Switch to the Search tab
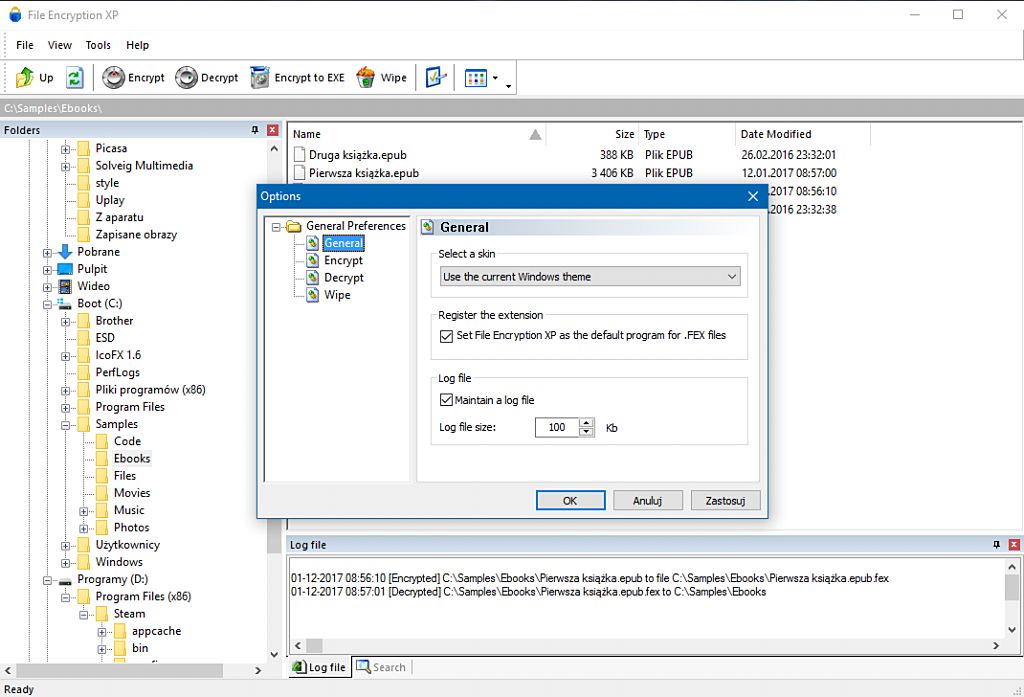This screenshot has width=1024, height=697. click(x=381, y=667)
